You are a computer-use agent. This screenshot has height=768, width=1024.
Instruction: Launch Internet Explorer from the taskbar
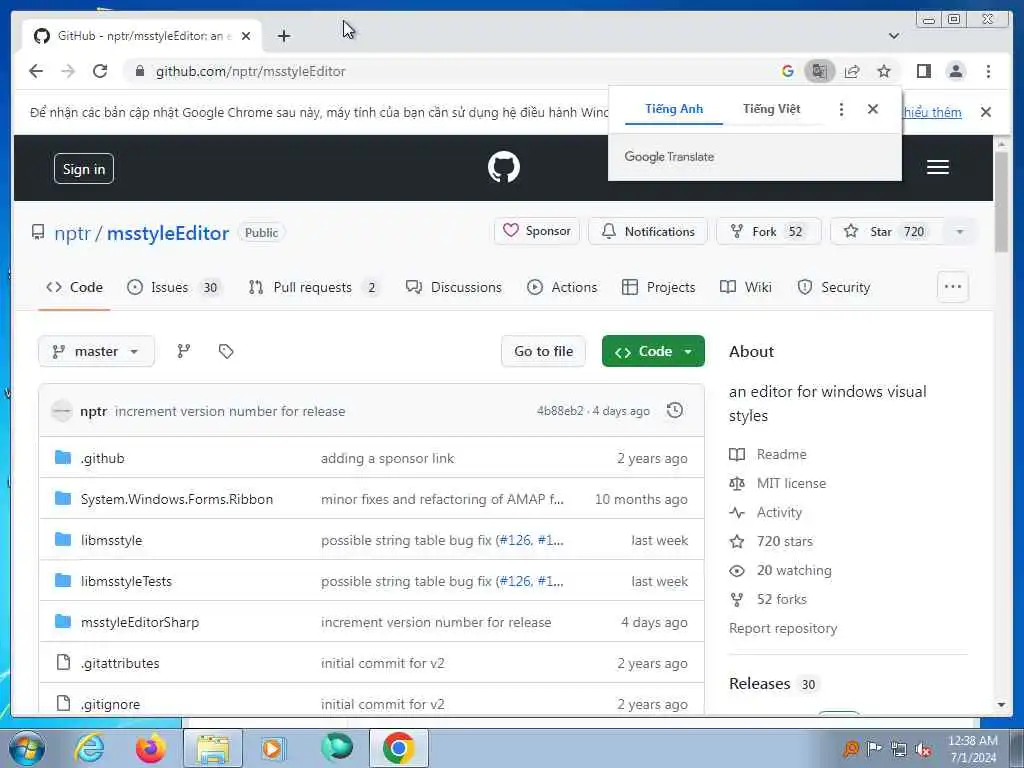(89, 748)
